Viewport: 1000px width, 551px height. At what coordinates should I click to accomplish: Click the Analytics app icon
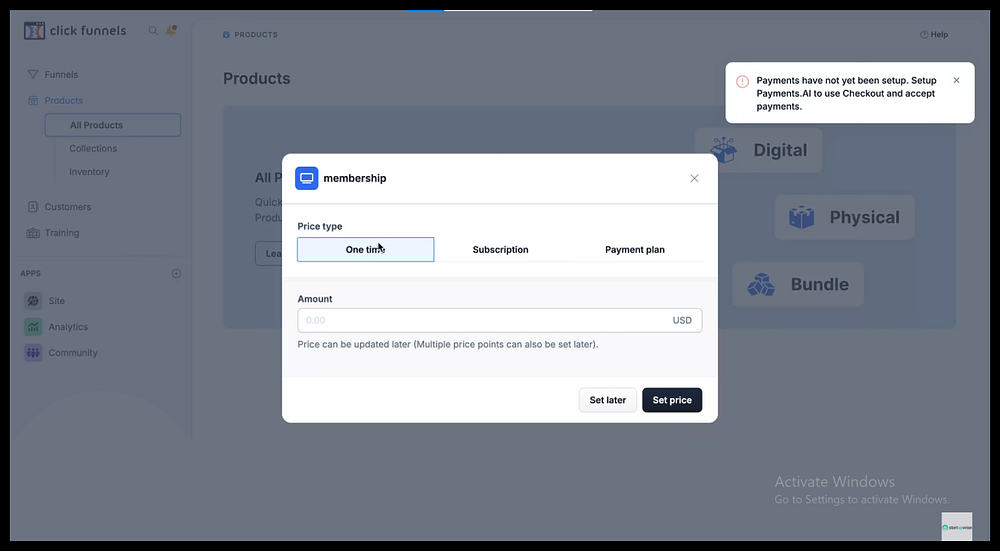click(x=33, y=327)
